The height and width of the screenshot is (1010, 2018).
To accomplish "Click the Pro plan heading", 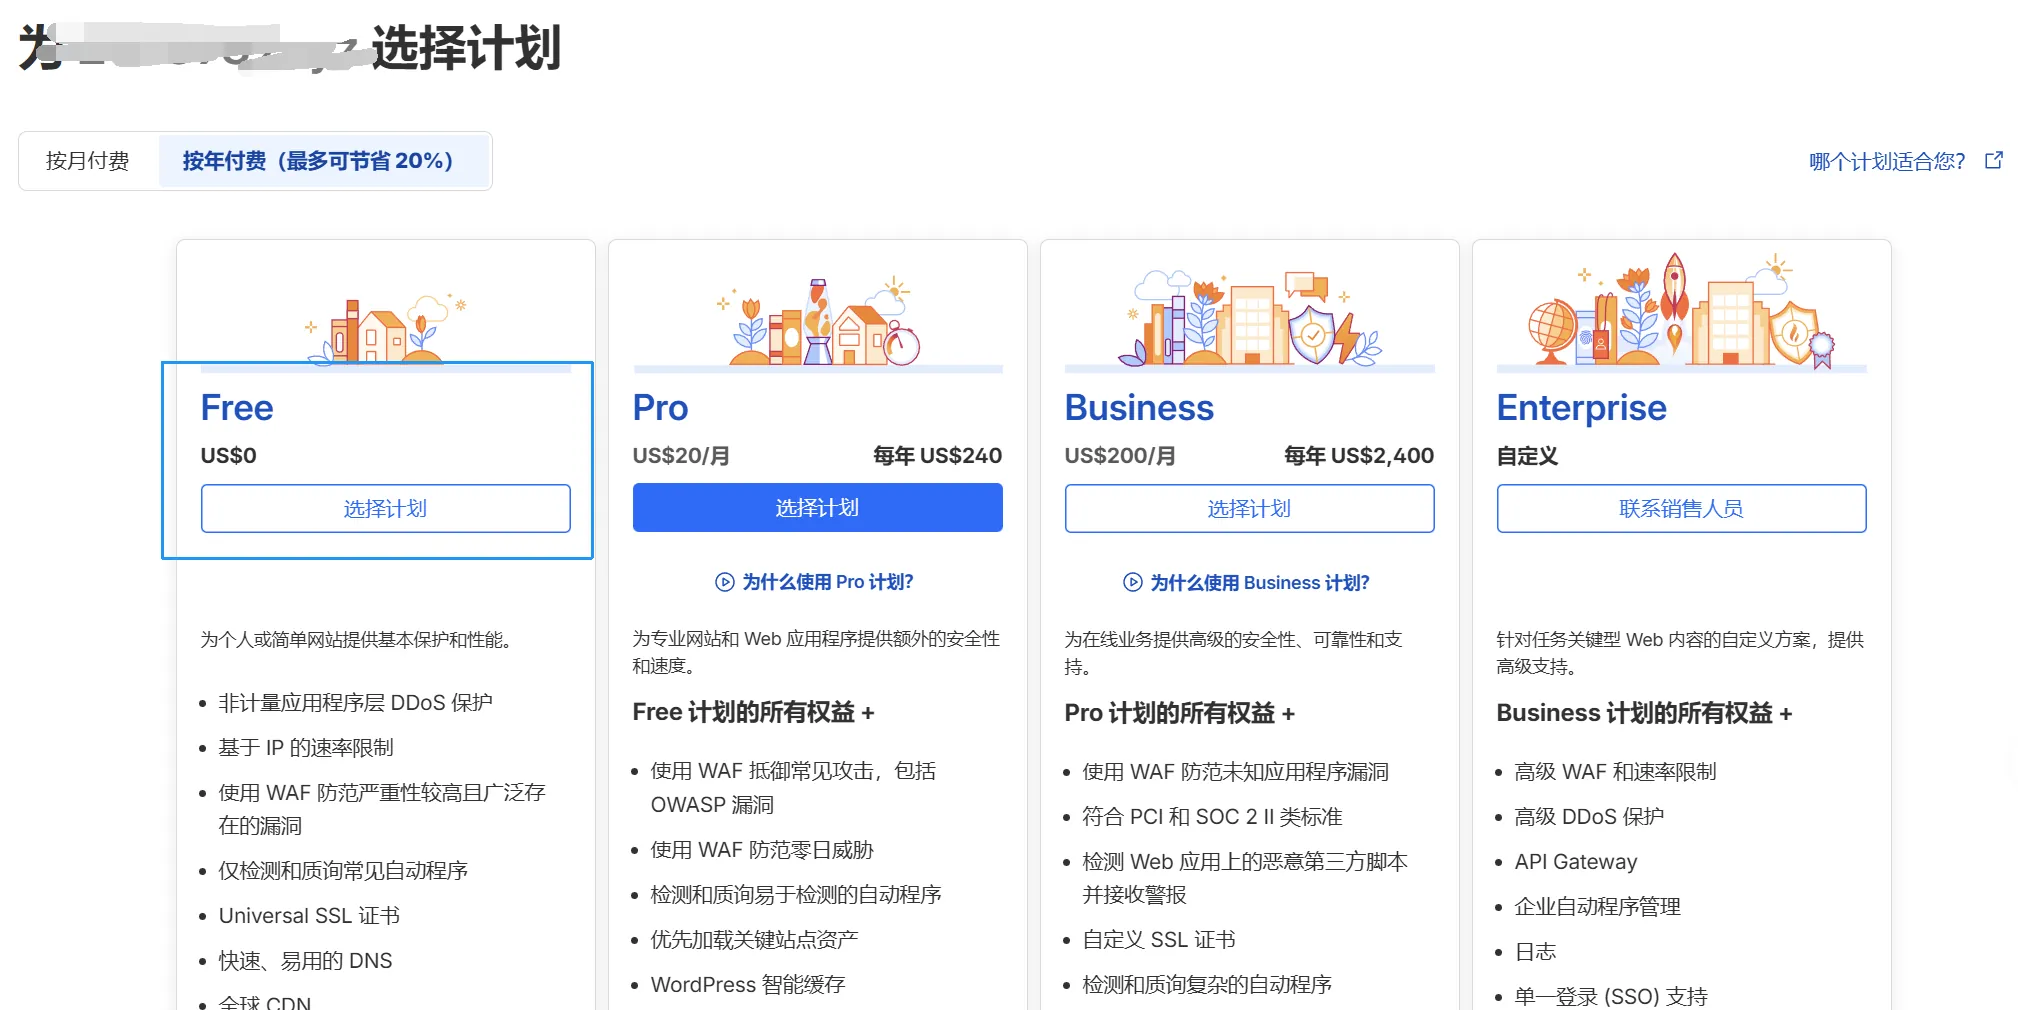I will click(x=660, y=408).
